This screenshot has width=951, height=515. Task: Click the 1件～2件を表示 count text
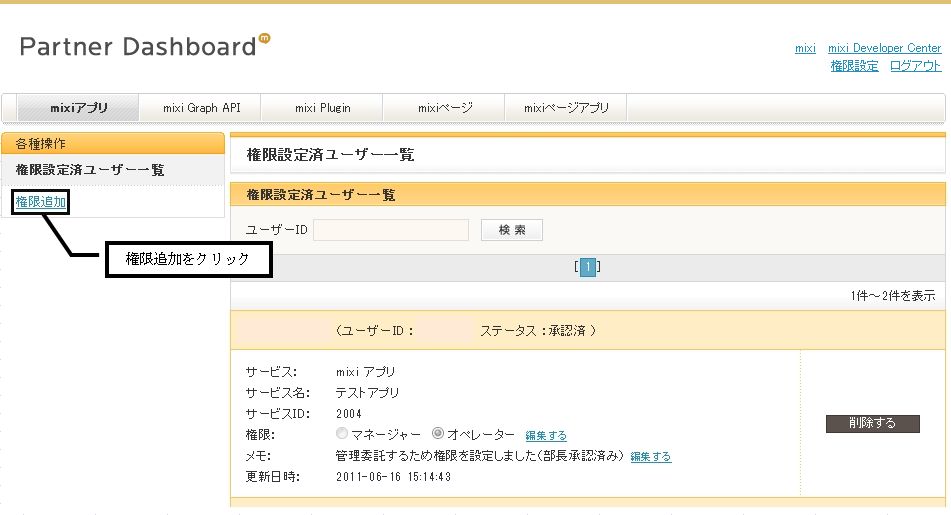point(893,296)
